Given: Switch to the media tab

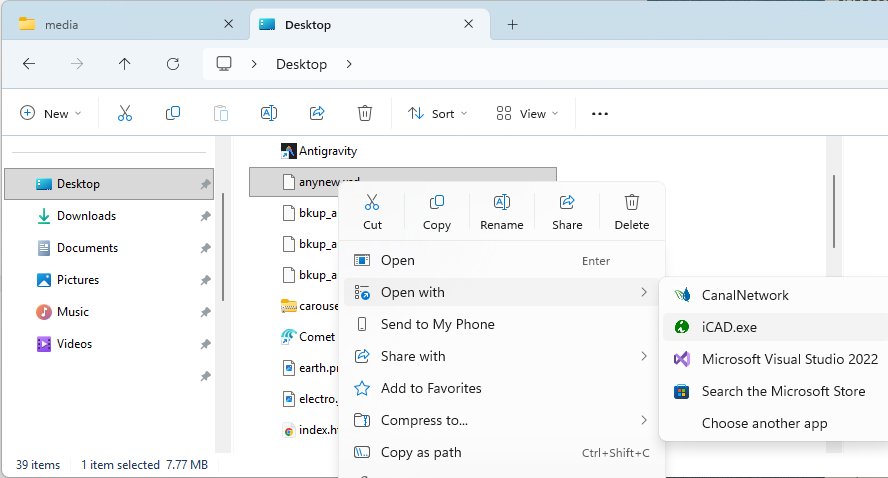Looking at the screenshot, I should (118, 24).
